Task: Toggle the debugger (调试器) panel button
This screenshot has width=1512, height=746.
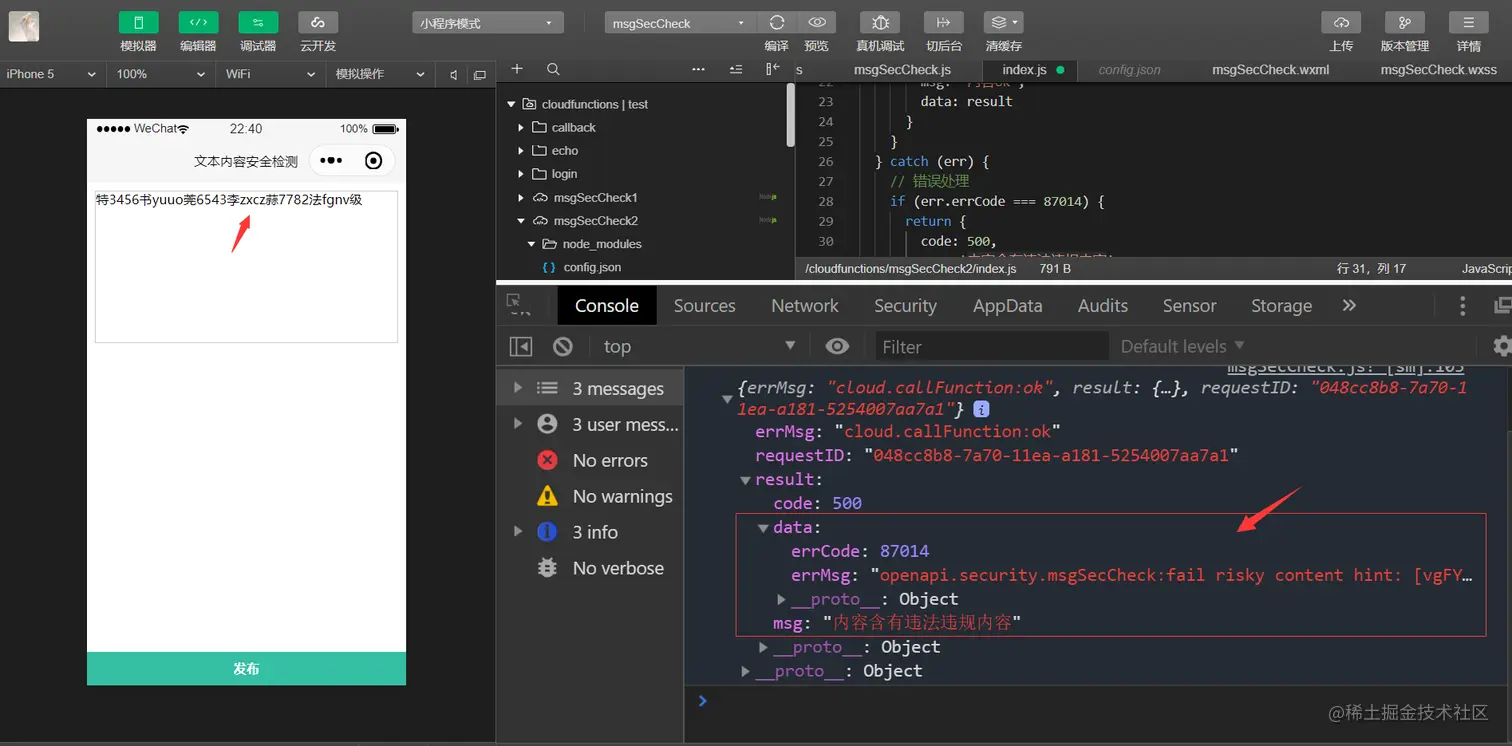Action: pyautogui.click(x=258, y=23)
